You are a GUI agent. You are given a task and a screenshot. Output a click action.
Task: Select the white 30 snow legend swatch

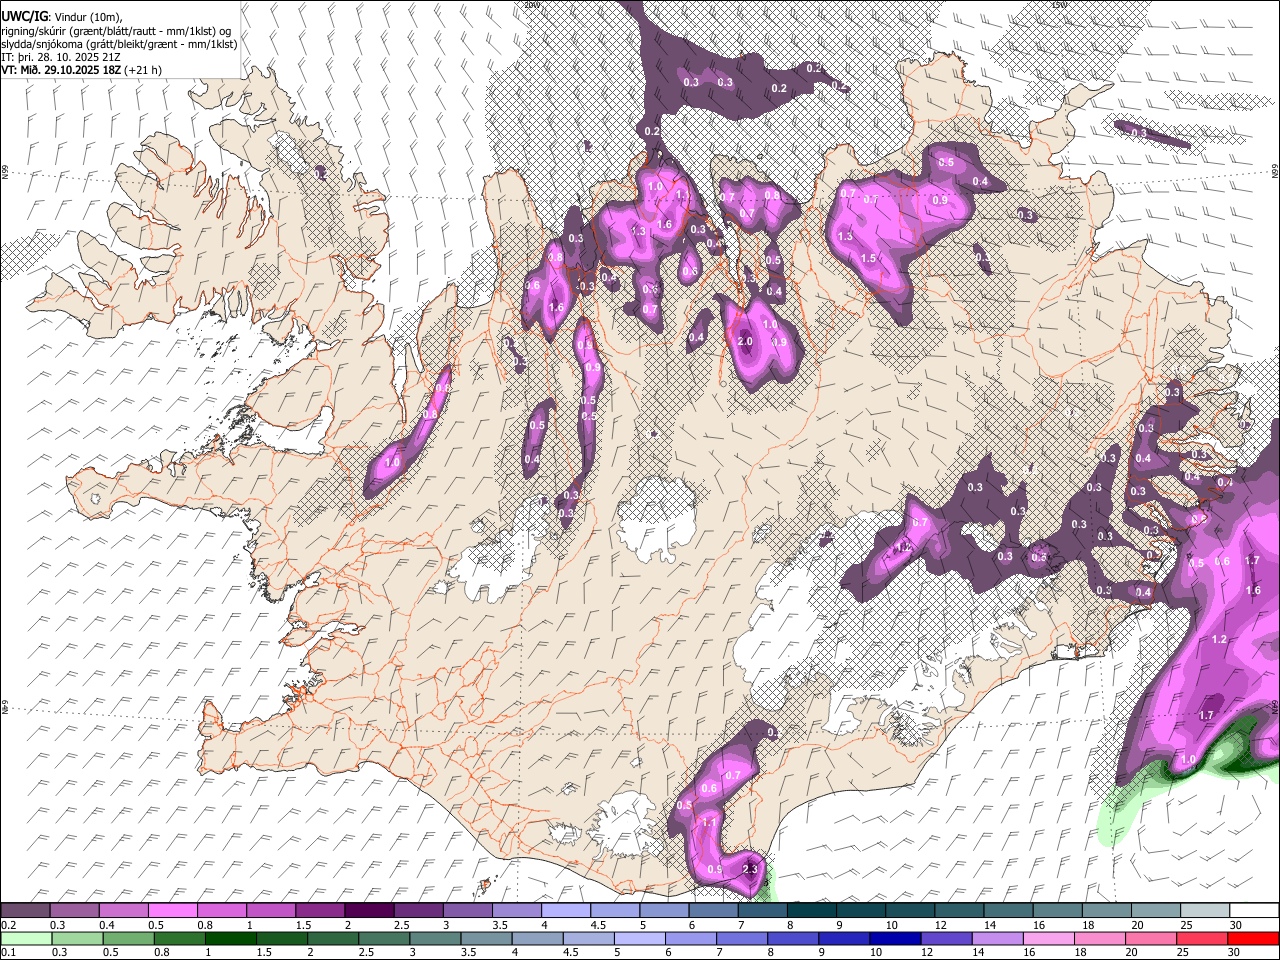[1254, 910]
